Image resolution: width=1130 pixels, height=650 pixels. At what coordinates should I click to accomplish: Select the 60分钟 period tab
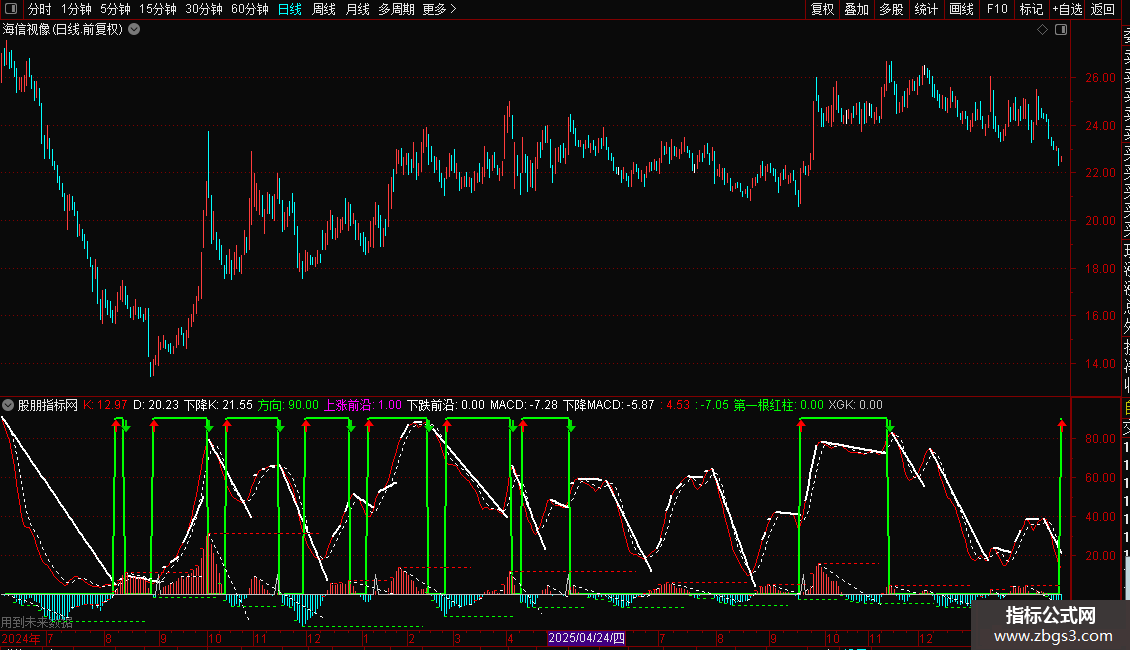pyautogui.click(x=249, y=9)
